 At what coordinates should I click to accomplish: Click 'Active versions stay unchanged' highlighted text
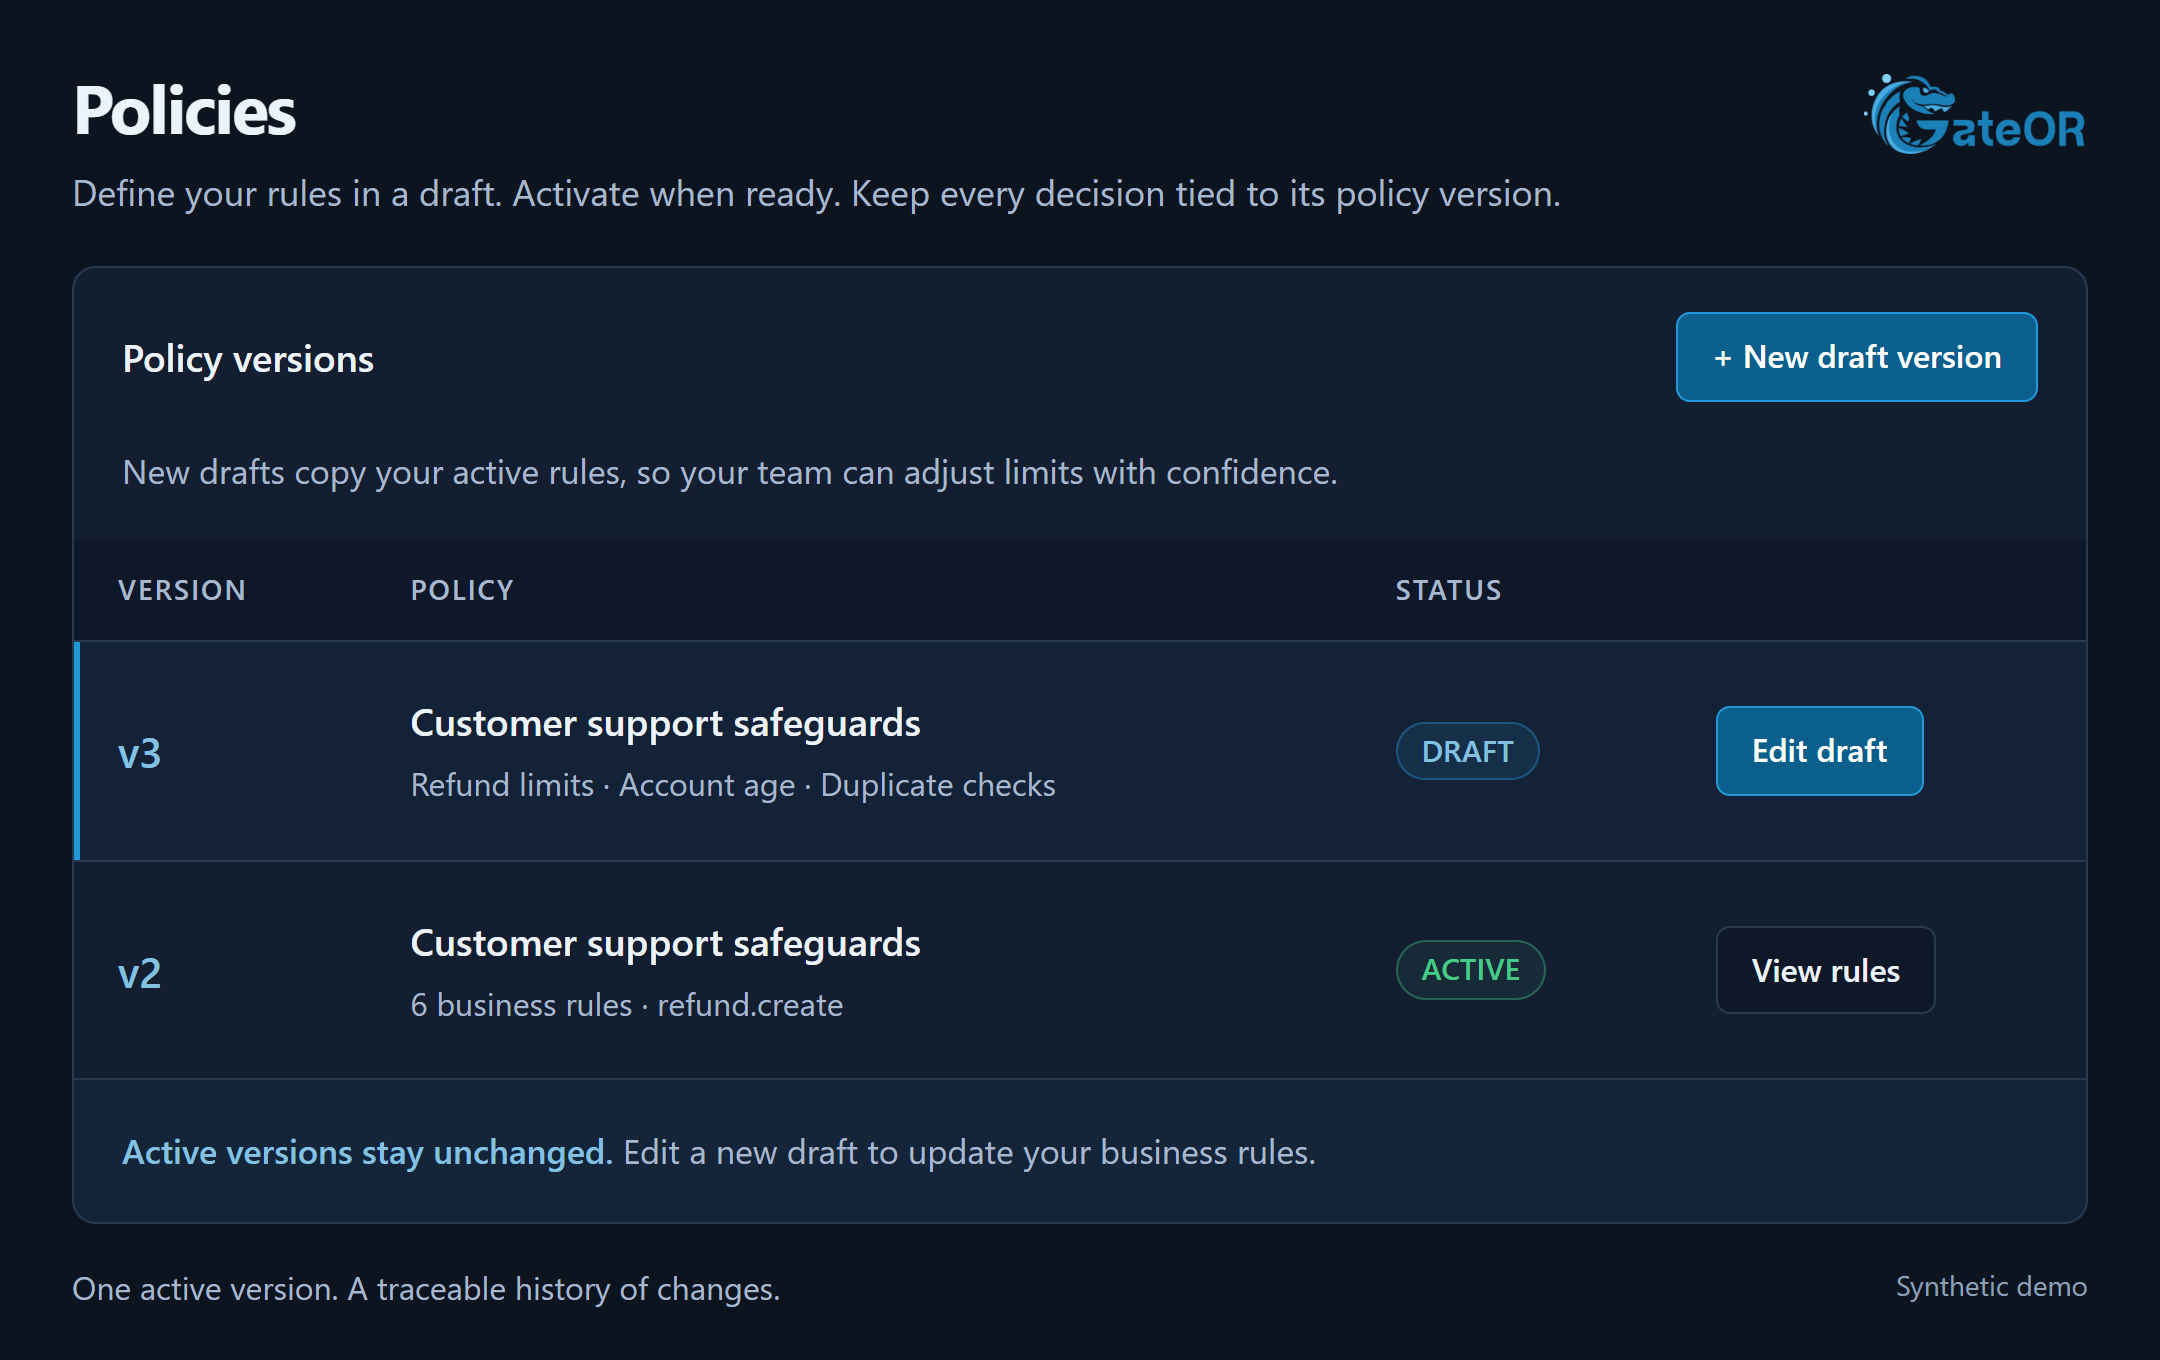367,1152
